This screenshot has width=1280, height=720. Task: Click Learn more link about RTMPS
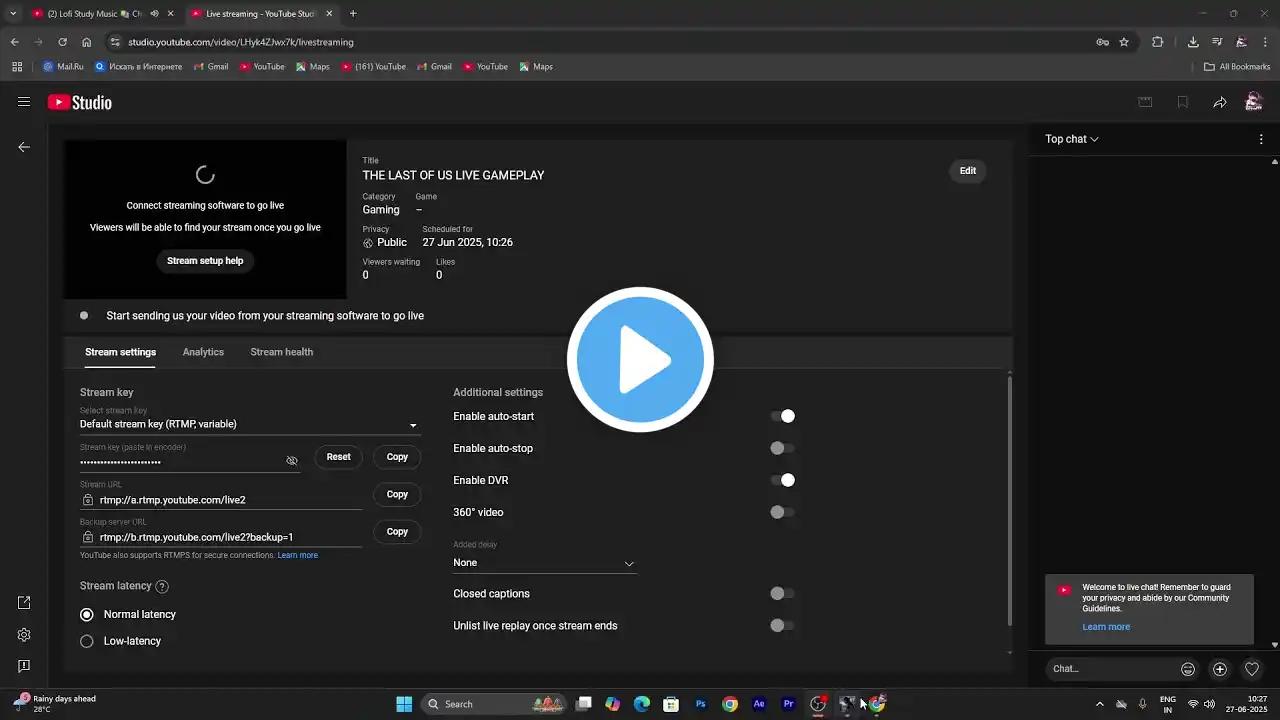click(x=298, y=555)
